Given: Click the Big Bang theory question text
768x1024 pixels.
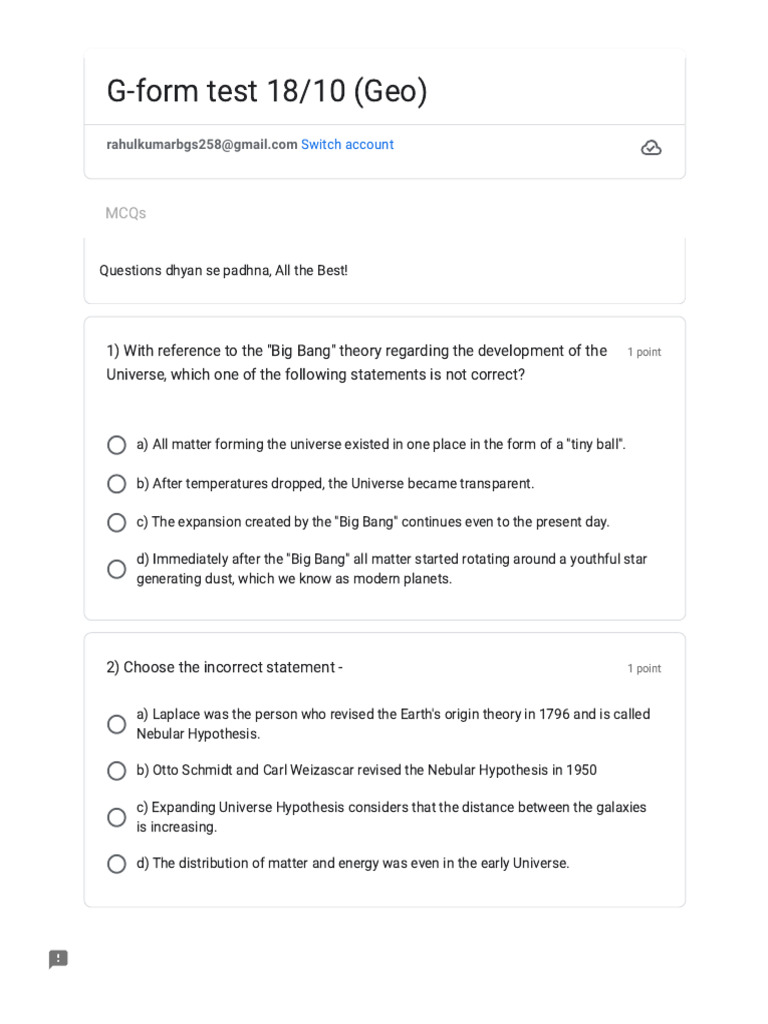Looking at the screenshot, I should click(x=356, y=363).
